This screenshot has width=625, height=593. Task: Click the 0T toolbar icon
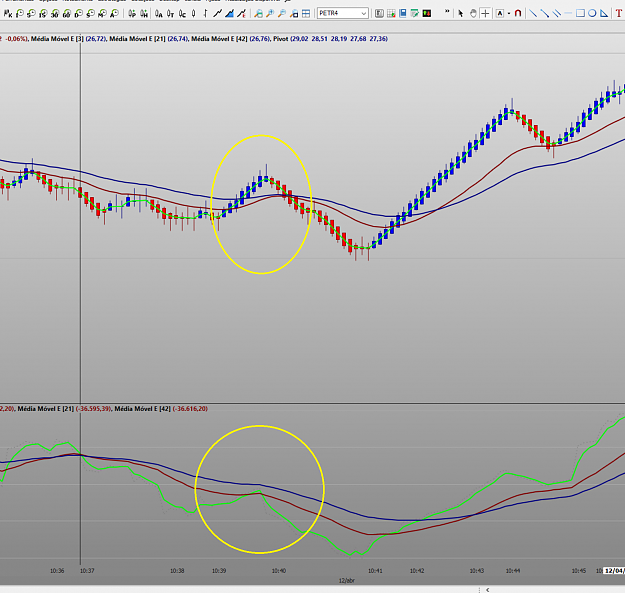170,14
